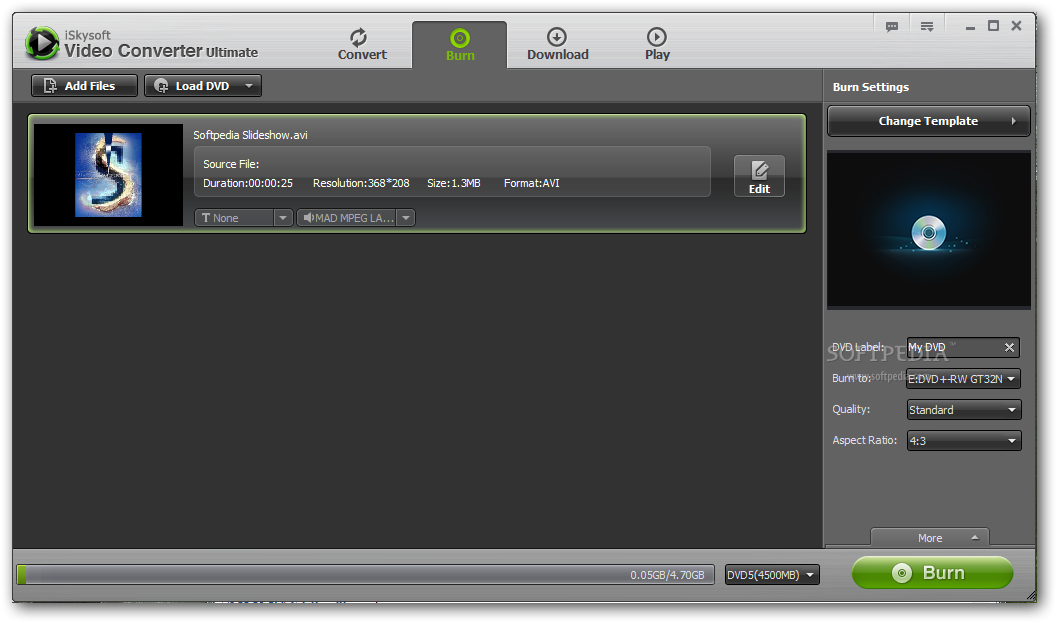Expand the More settings panel
This screenshot has height=623, width=1057.
pos(930,537)
